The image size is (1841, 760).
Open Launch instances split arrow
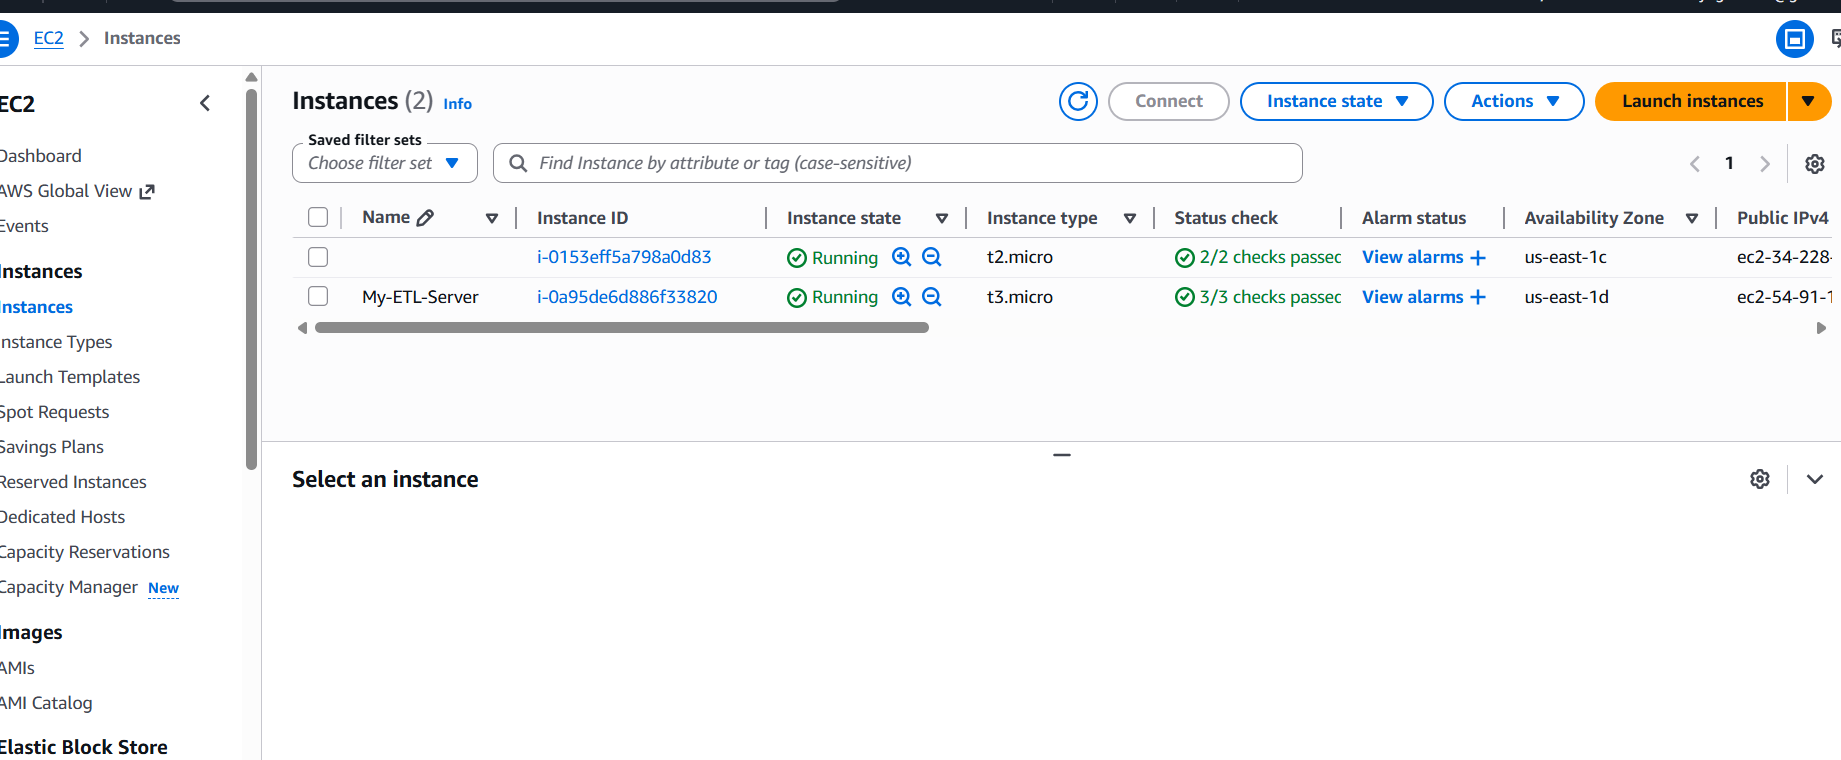[x=1809, y=101]
